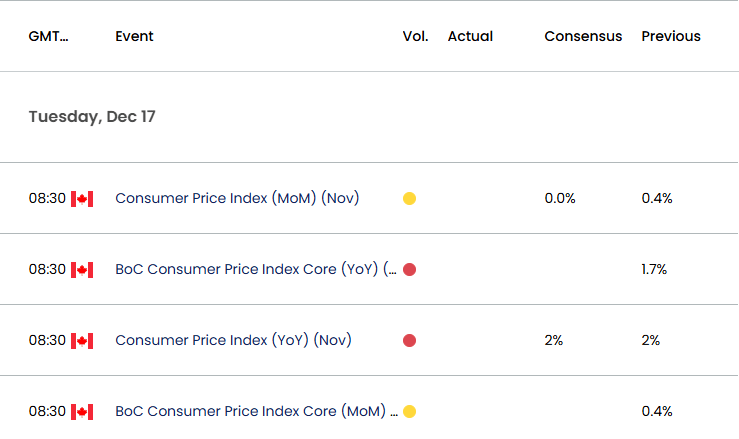Image resolution: width=739 pixels, height=439 pixels.
Task: Click Canada flag beside CPI (MoM) event
Action: coord(82,199)
